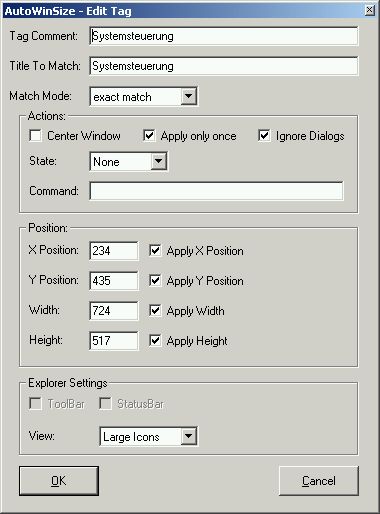Click the Title To Match label
Image resolution: width=380 pixels, height=514 pixels.
coord(45,66)
